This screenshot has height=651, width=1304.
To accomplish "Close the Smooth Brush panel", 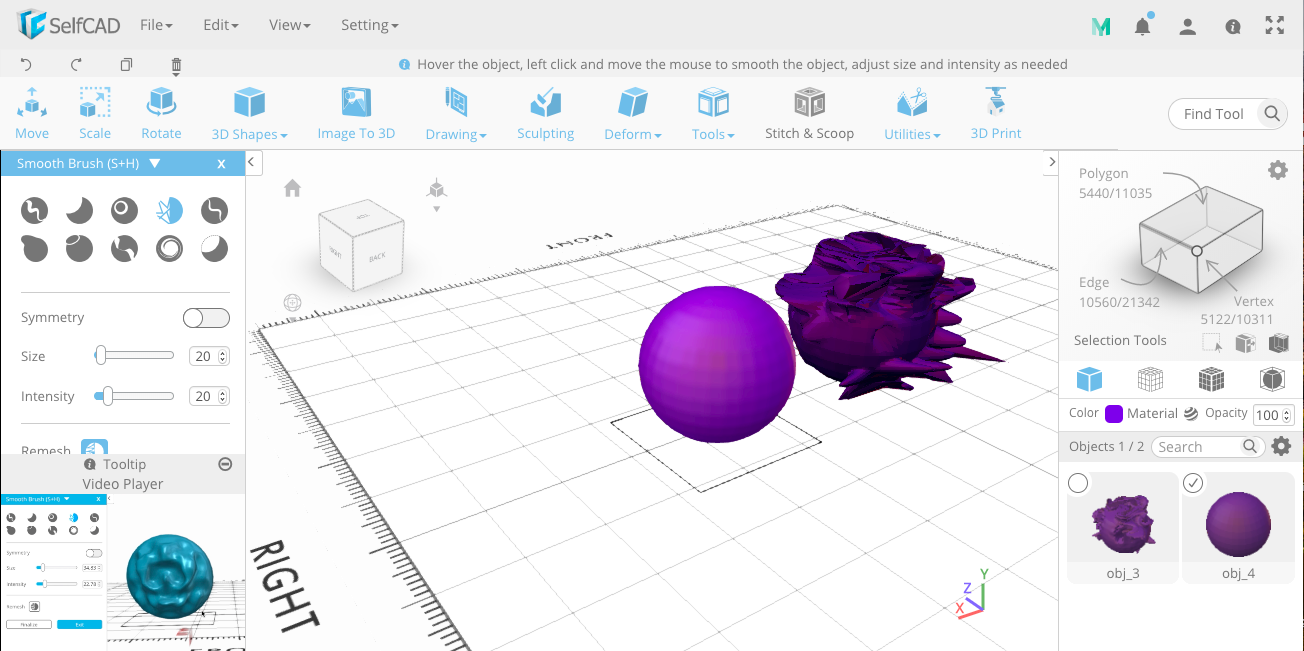I will pos(221,164).
